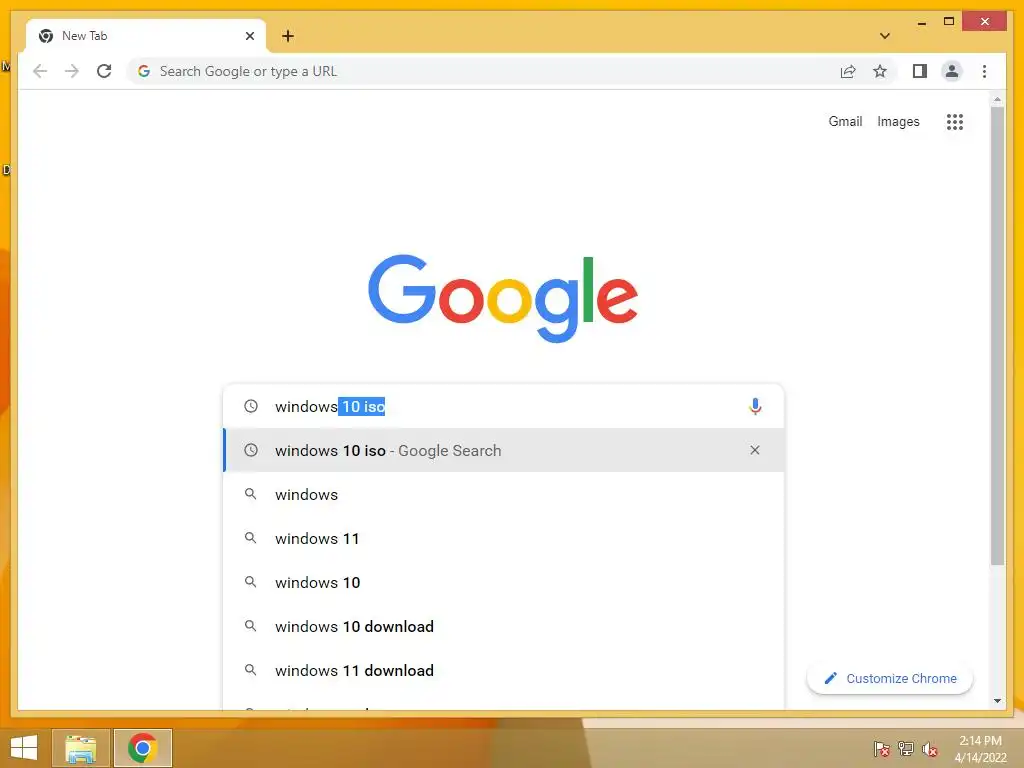Open the Images link
The height and width of the screenshot is (768, 1024).
coord(898,121)
